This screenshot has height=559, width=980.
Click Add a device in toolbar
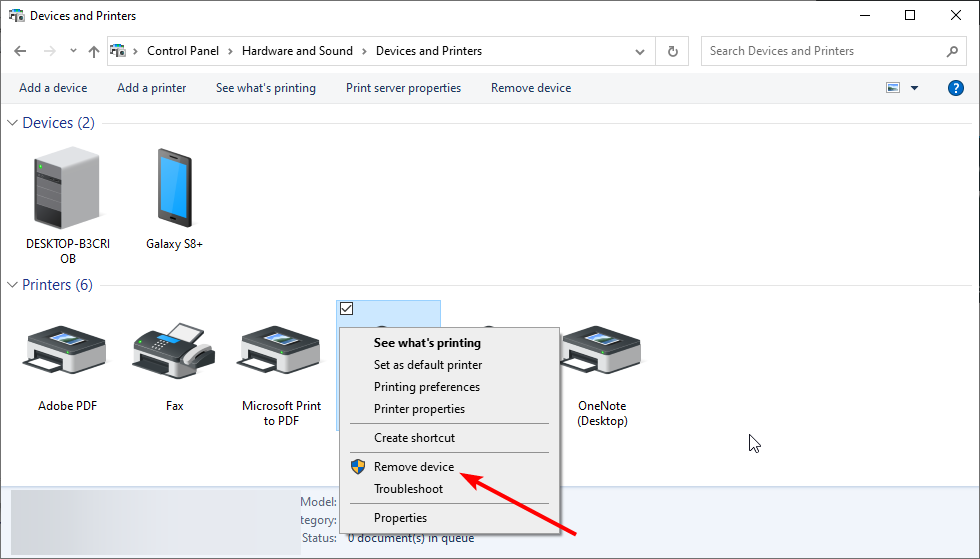coord(53,88)
